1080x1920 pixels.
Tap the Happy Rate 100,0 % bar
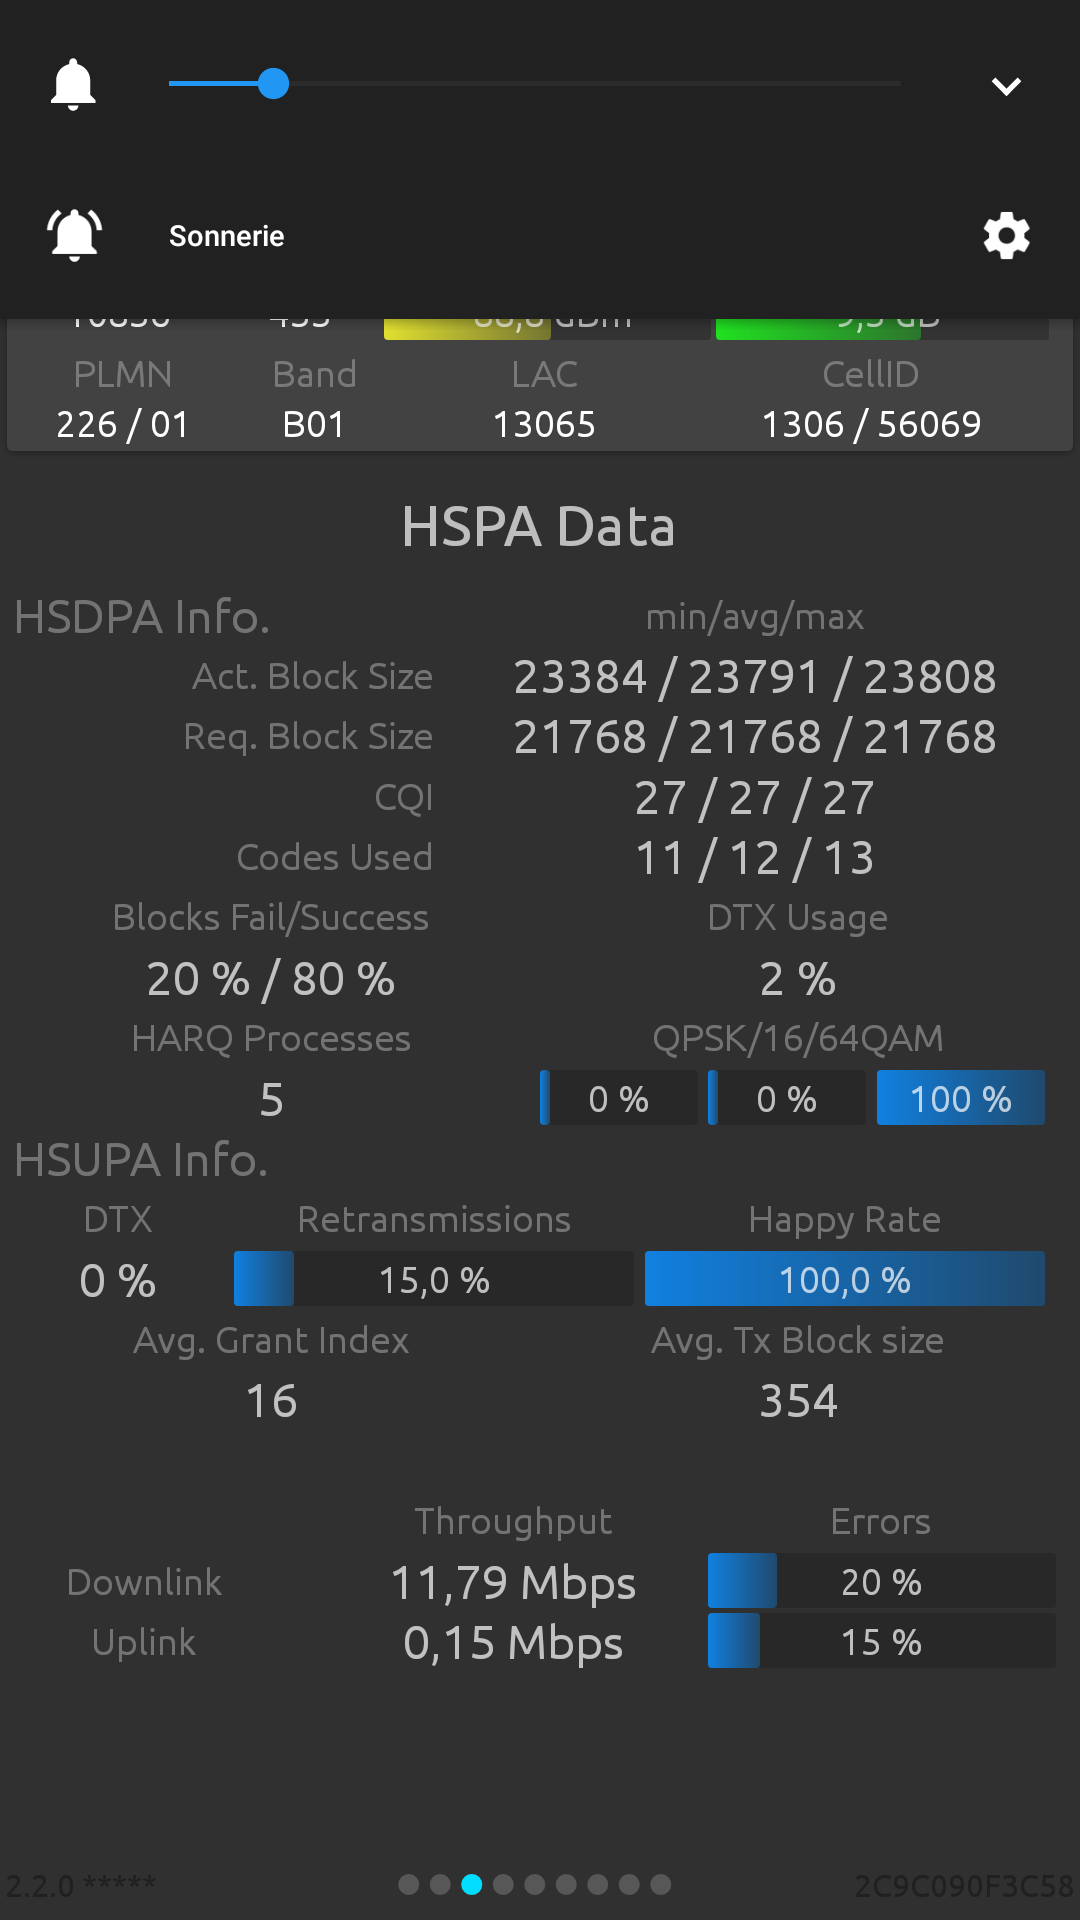coord(845,1279)
